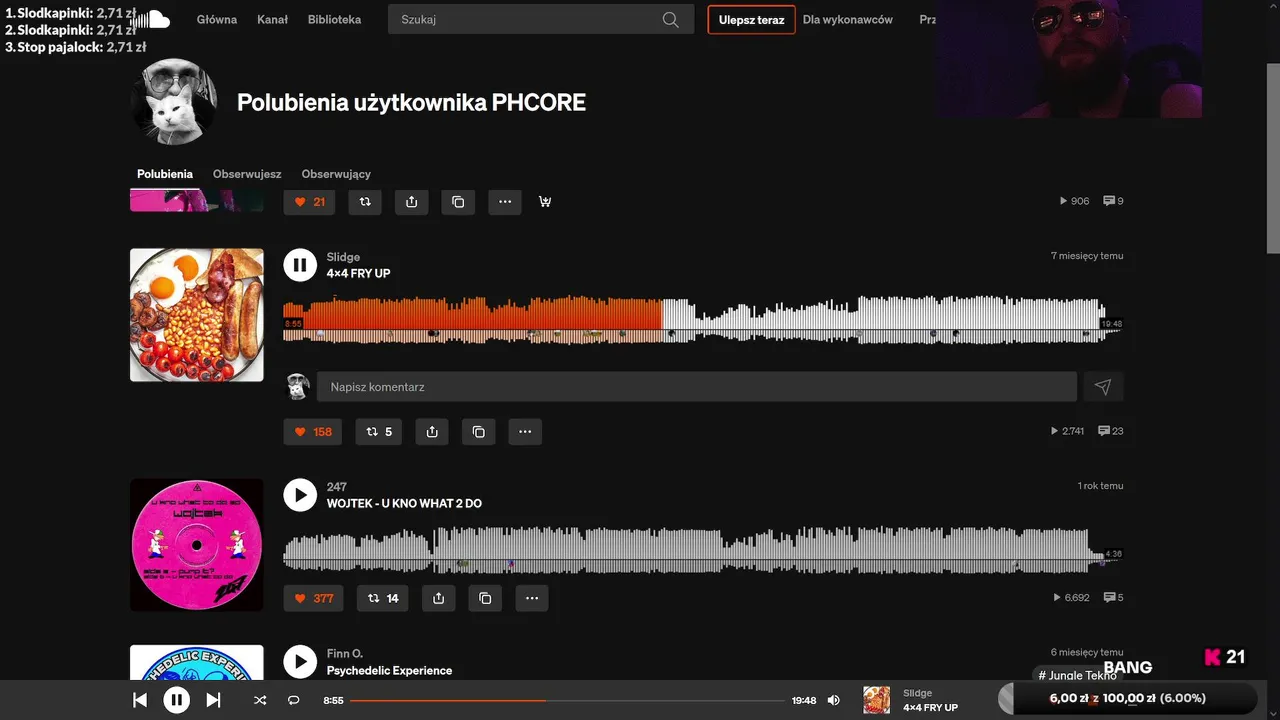Click the pink WOJTEK vinyl artwork
Image resolution: width=1280 pixels, height=720 pixels.
197,545
